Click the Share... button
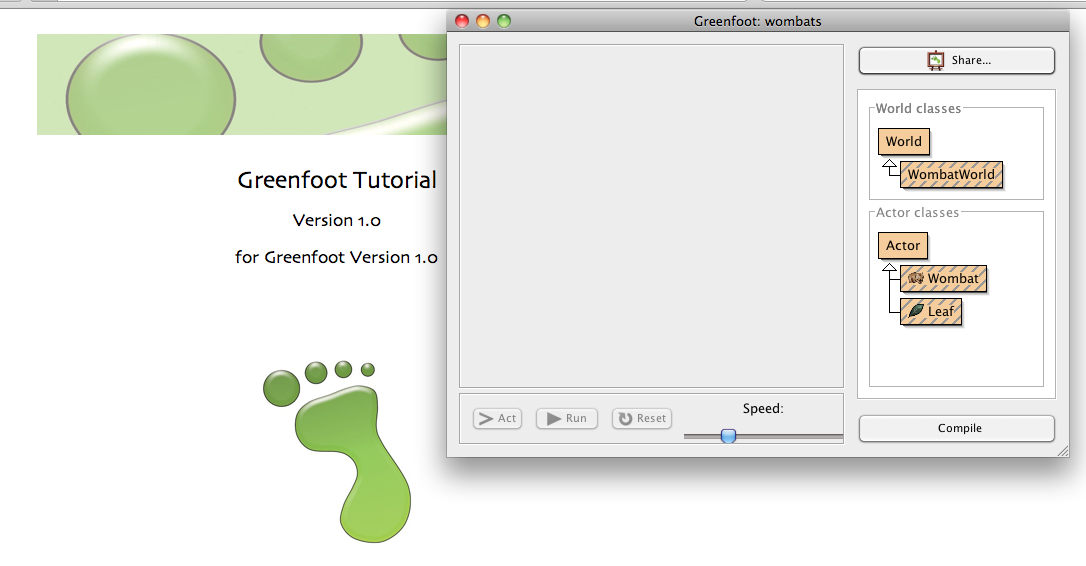The width and height of the screenshot is (1086, 566). tap(956, 60)
